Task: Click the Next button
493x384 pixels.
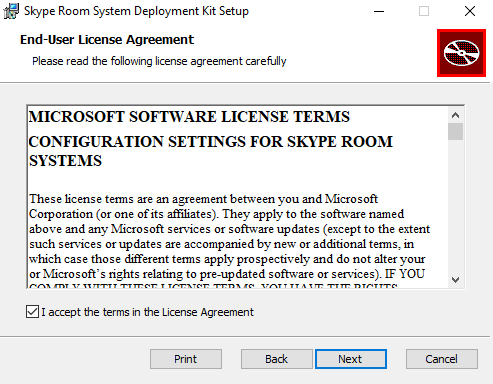Action: pyautogui.click(x=351, y=359)
